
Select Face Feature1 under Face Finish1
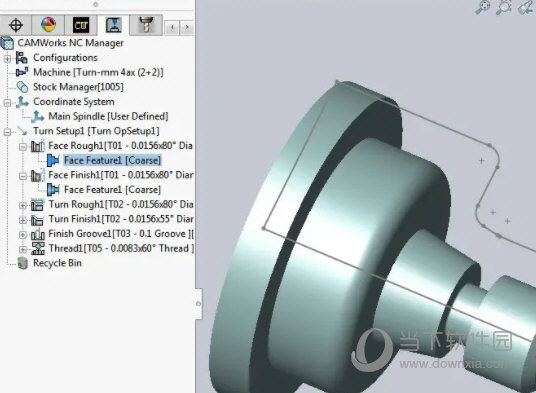click(x=112, y=190)
